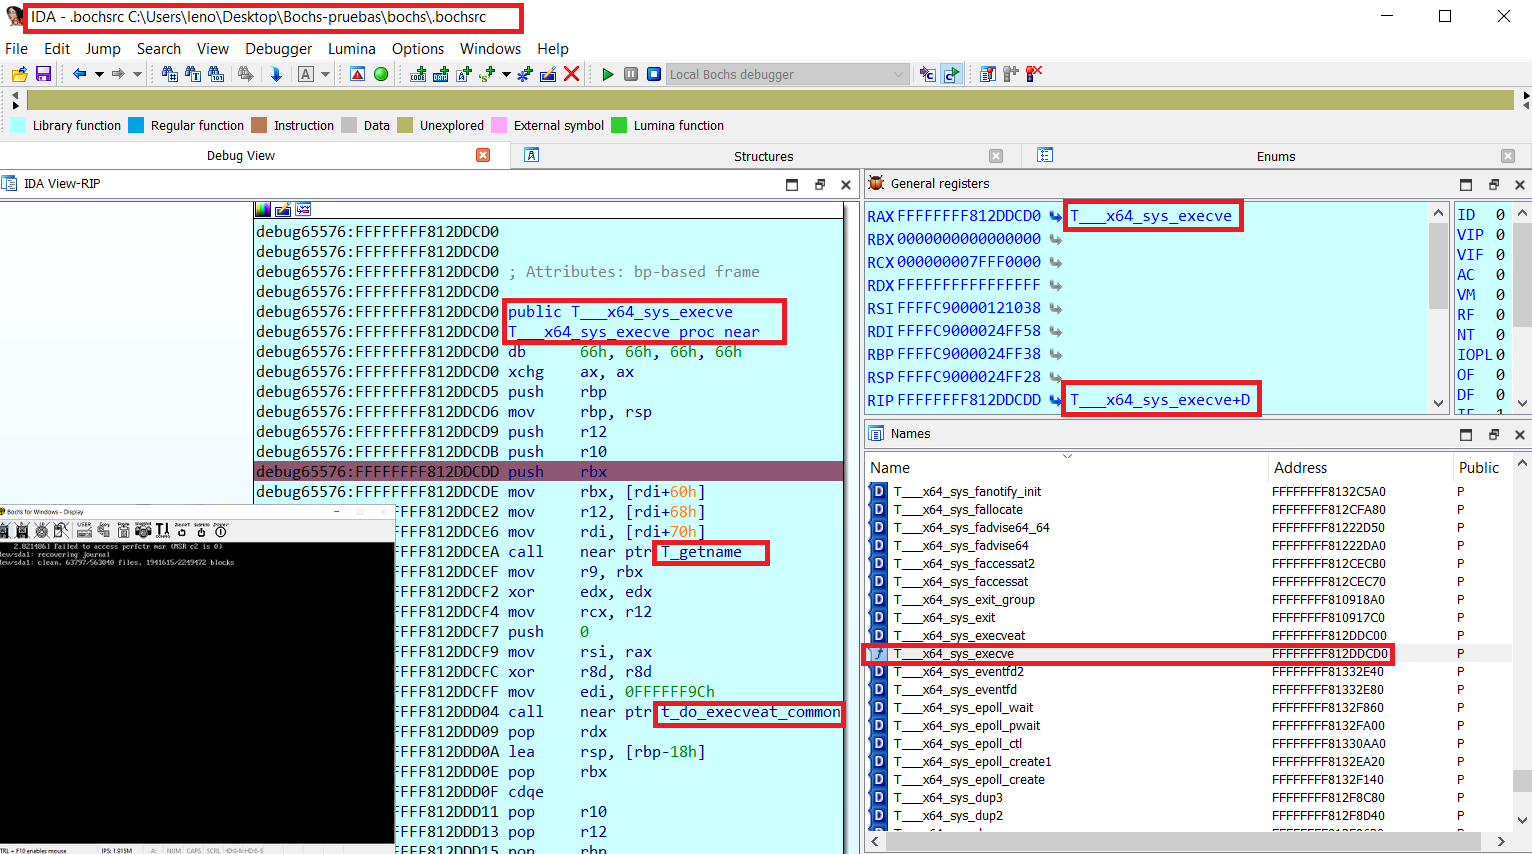This screenshot has width=1532, height=854.
Task: Stop the debugging session
Action: [x=652, y=74]
